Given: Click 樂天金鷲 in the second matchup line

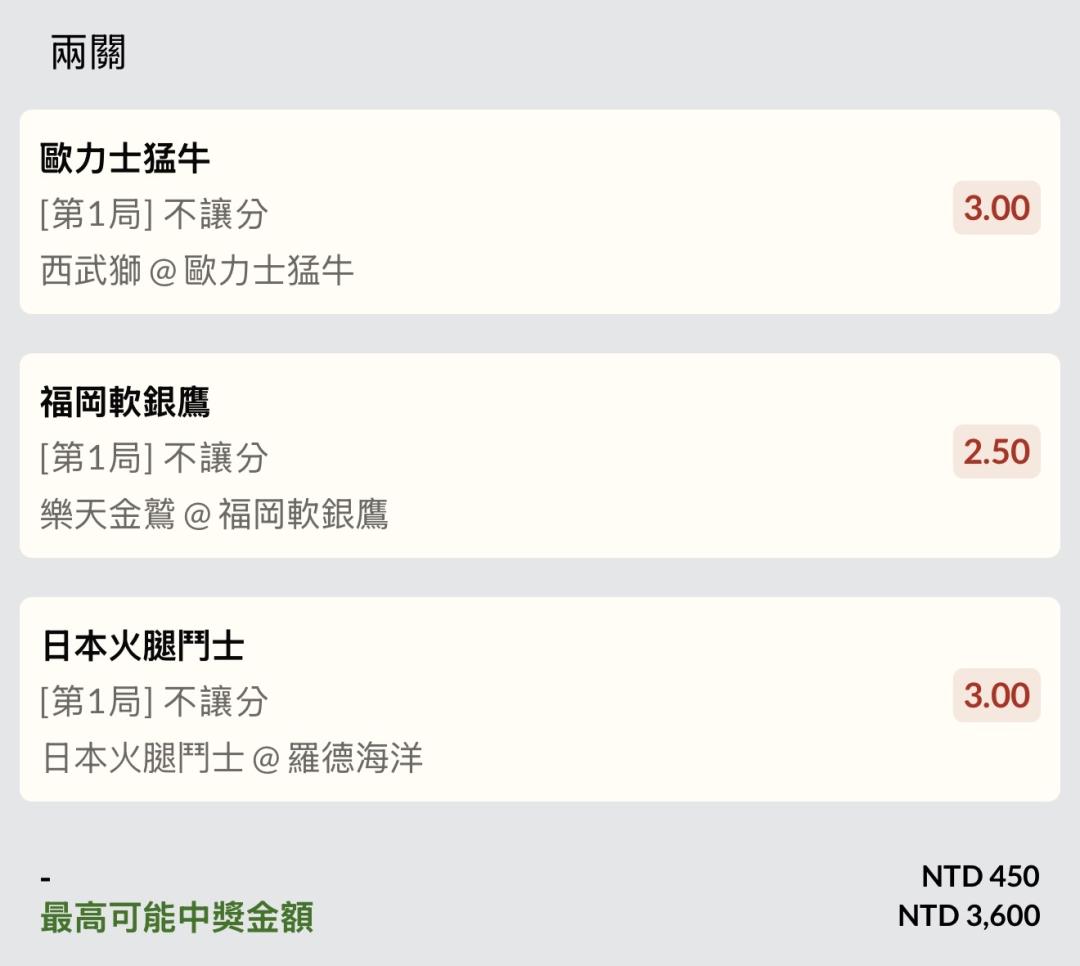Looking at the screenshot, I should click(x=108, y=514).
